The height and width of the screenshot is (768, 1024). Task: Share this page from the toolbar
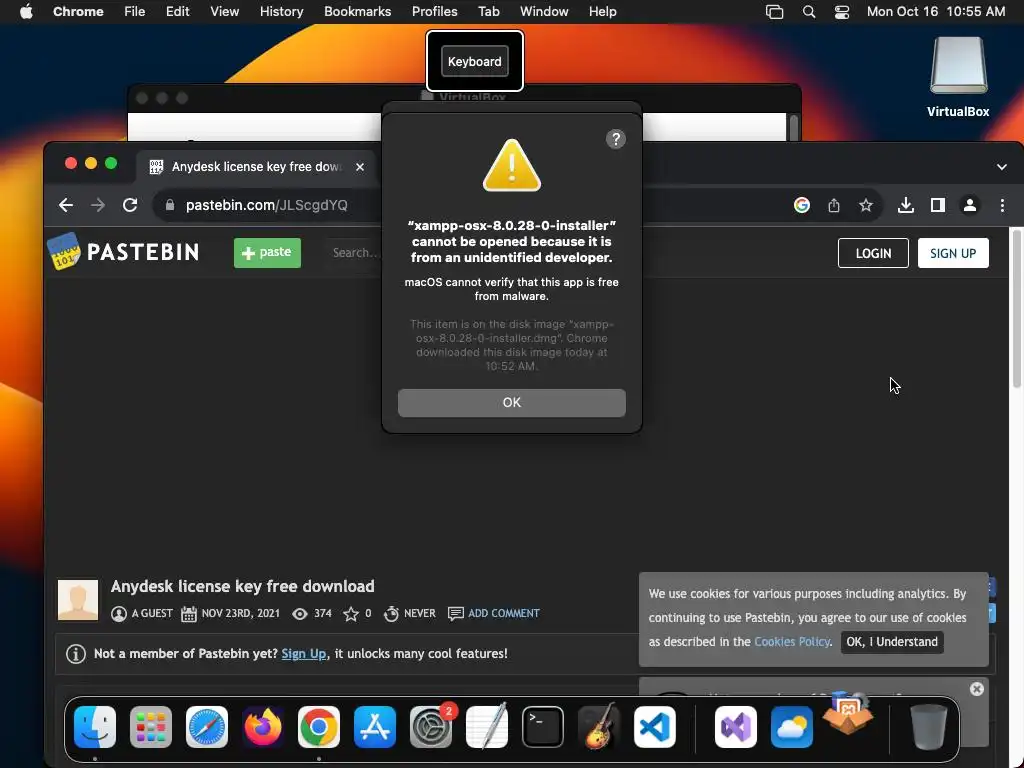834,205
